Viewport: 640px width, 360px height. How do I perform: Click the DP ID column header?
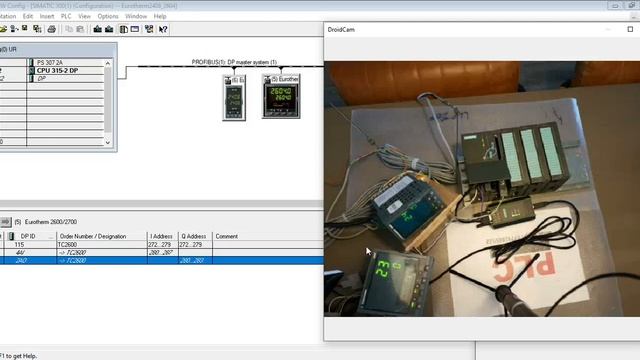point(31,236)
